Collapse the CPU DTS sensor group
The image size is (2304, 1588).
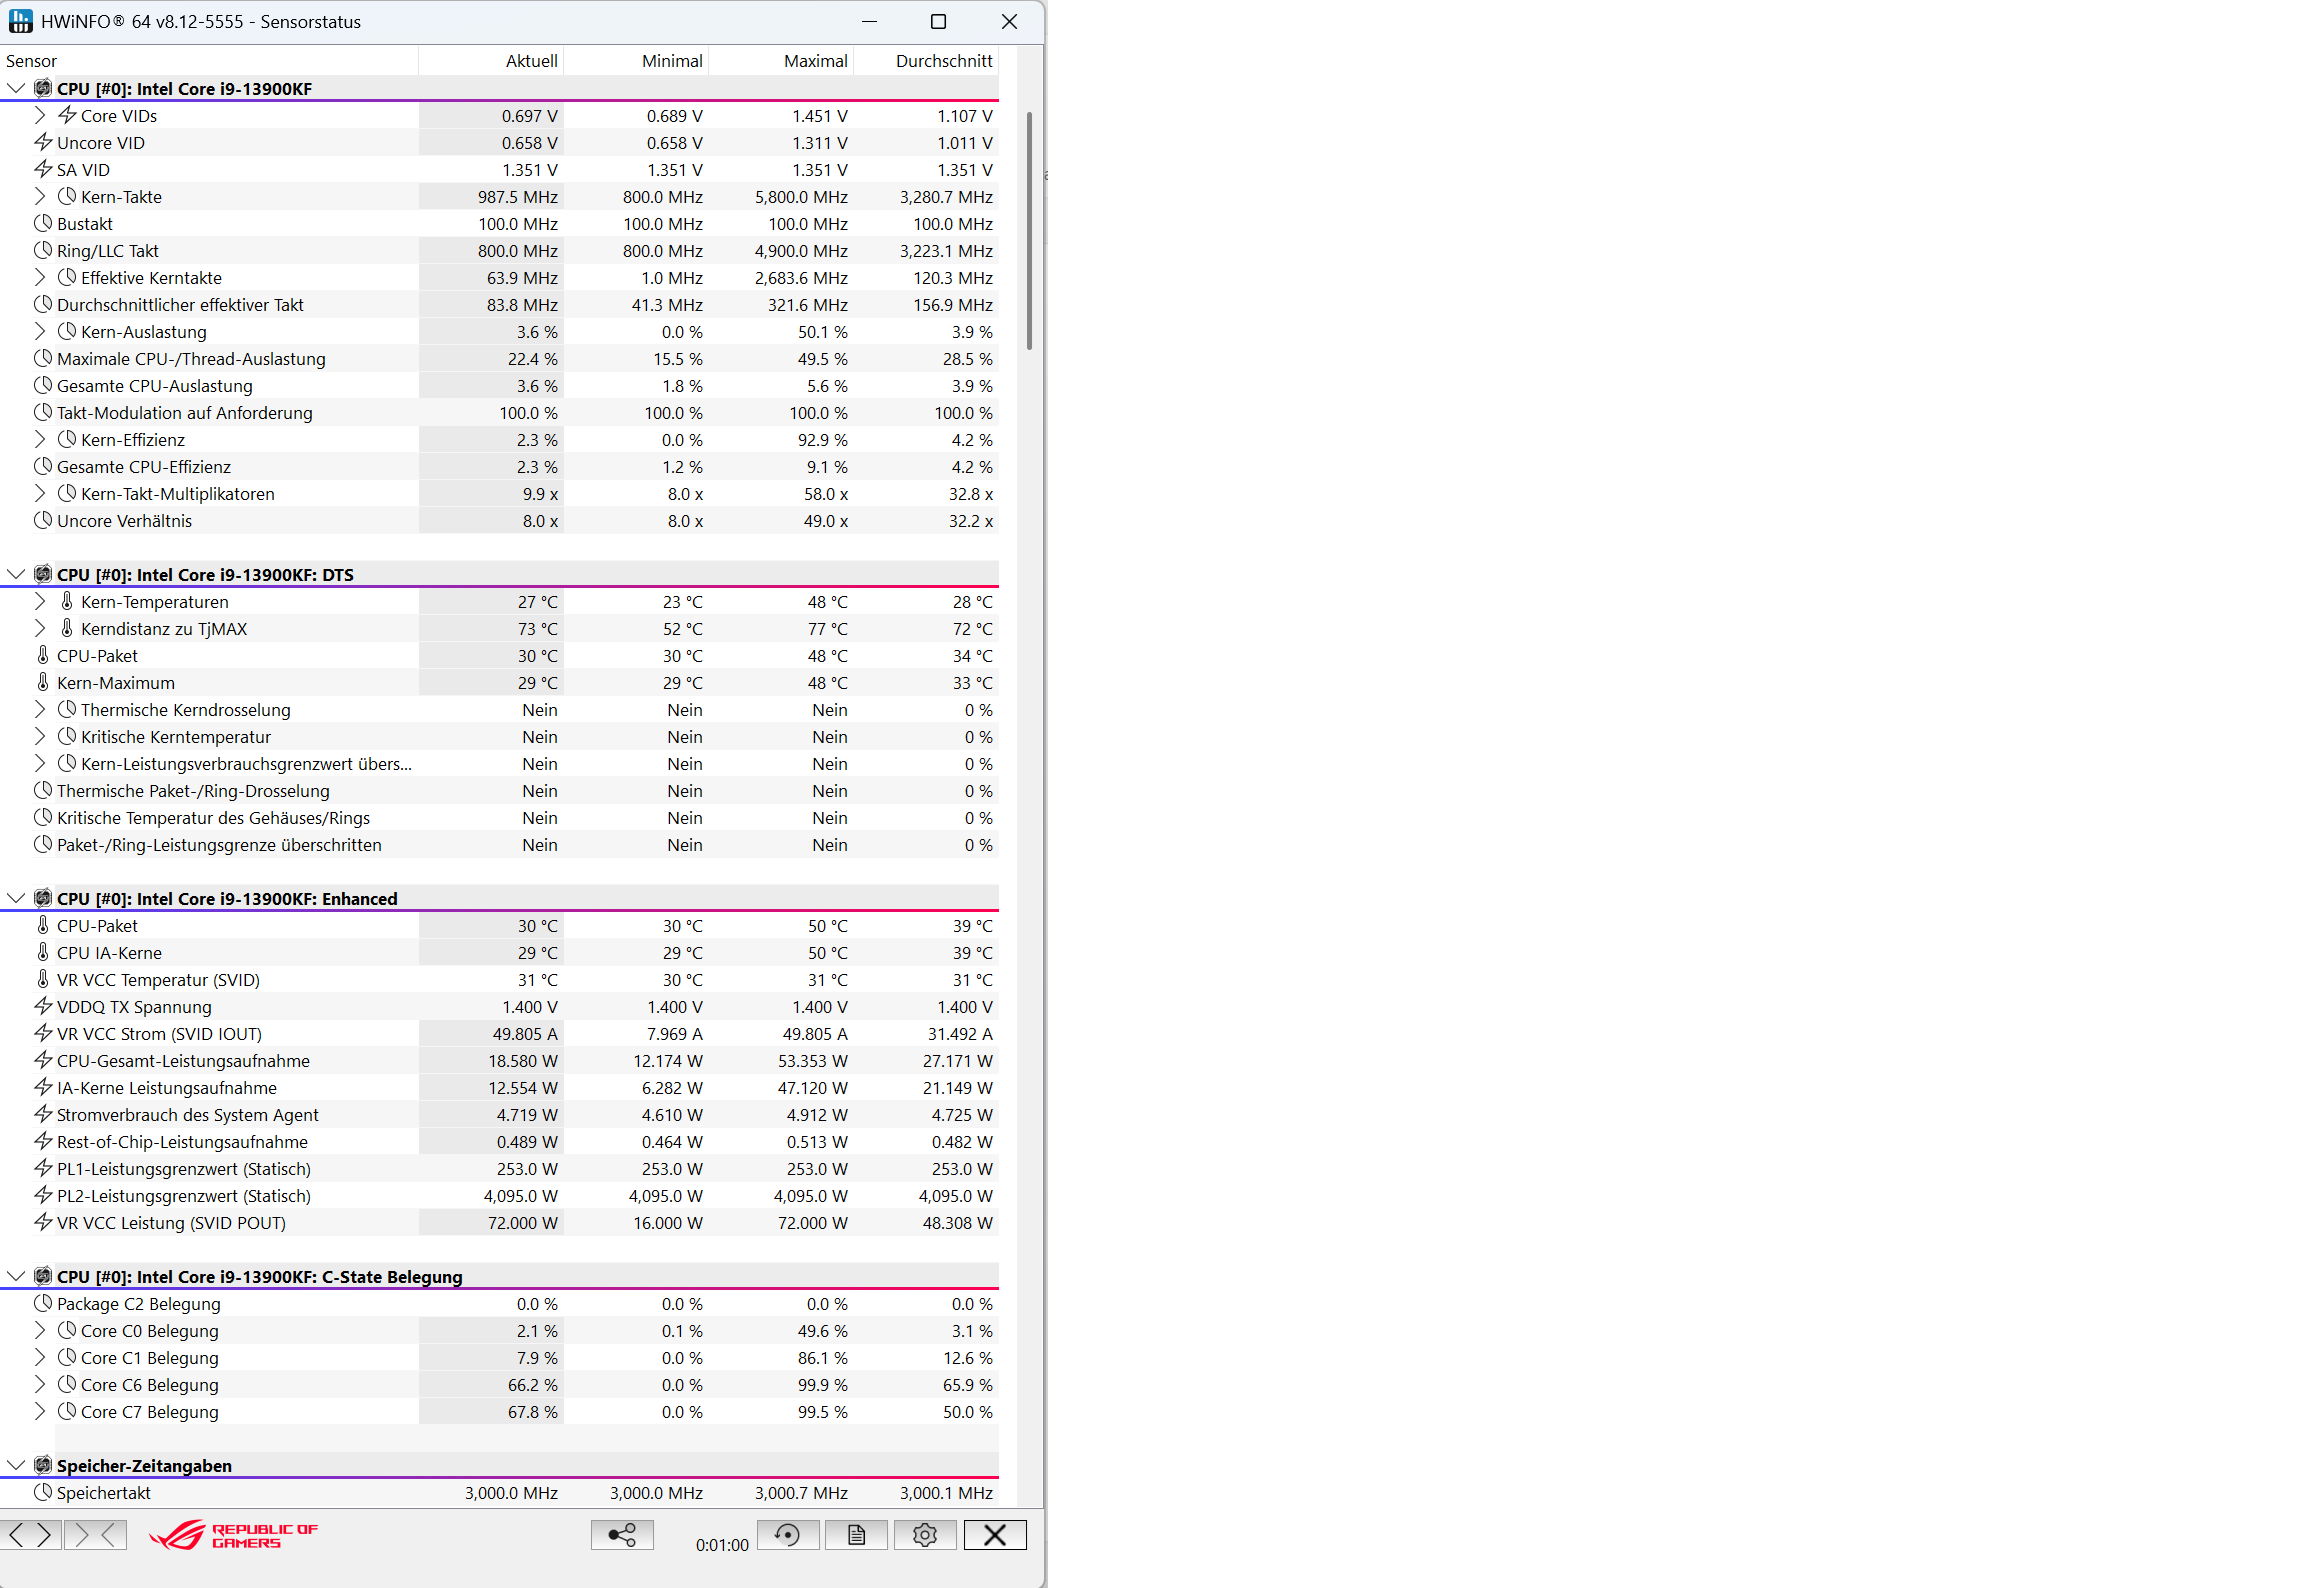(x=16, y=575)
